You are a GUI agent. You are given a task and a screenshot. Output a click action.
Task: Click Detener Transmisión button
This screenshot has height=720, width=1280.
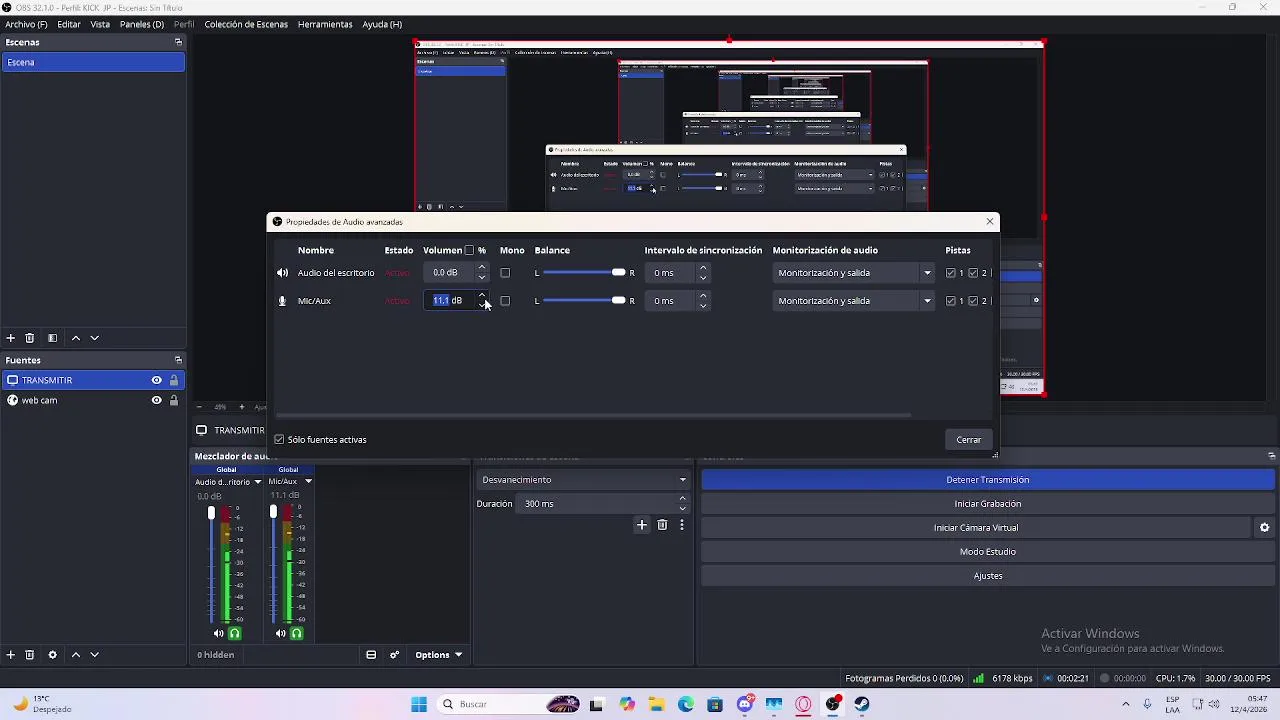click(987, 480)
